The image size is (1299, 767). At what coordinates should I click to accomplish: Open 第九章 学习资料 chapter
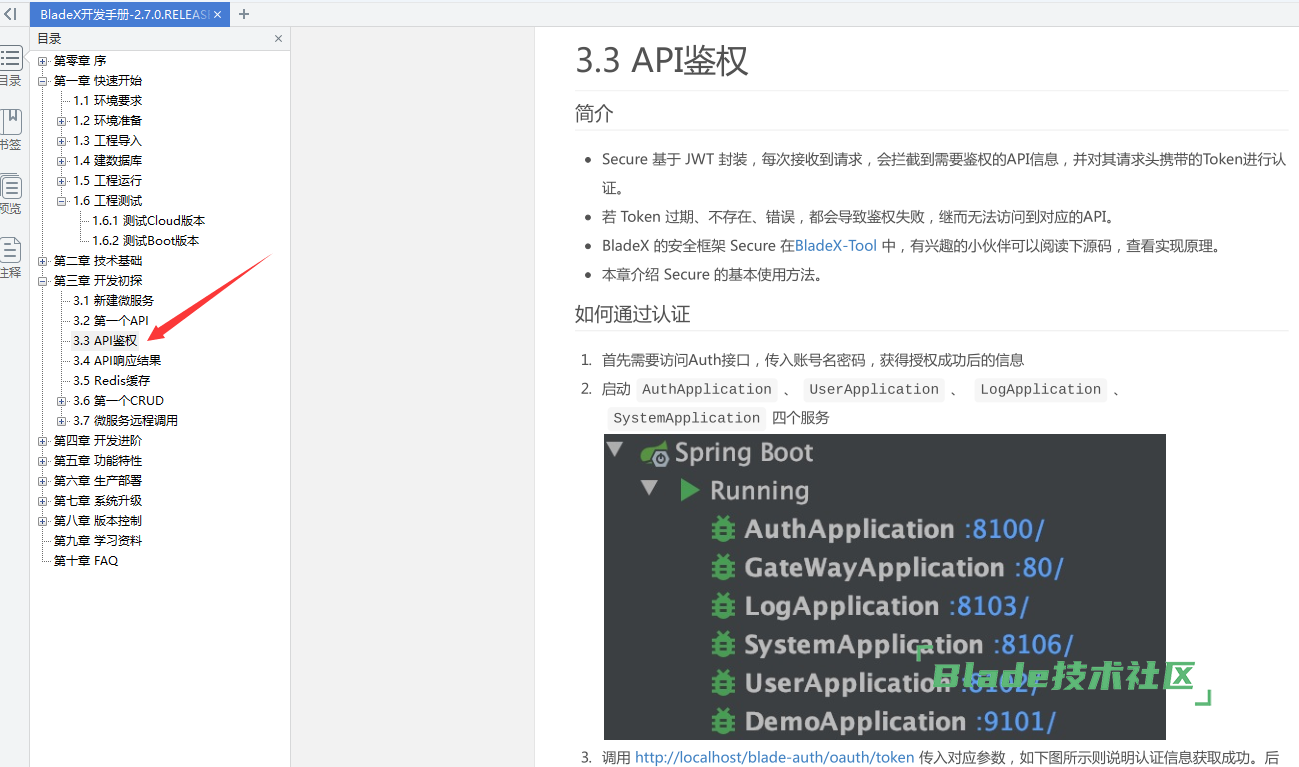(97, 541)
